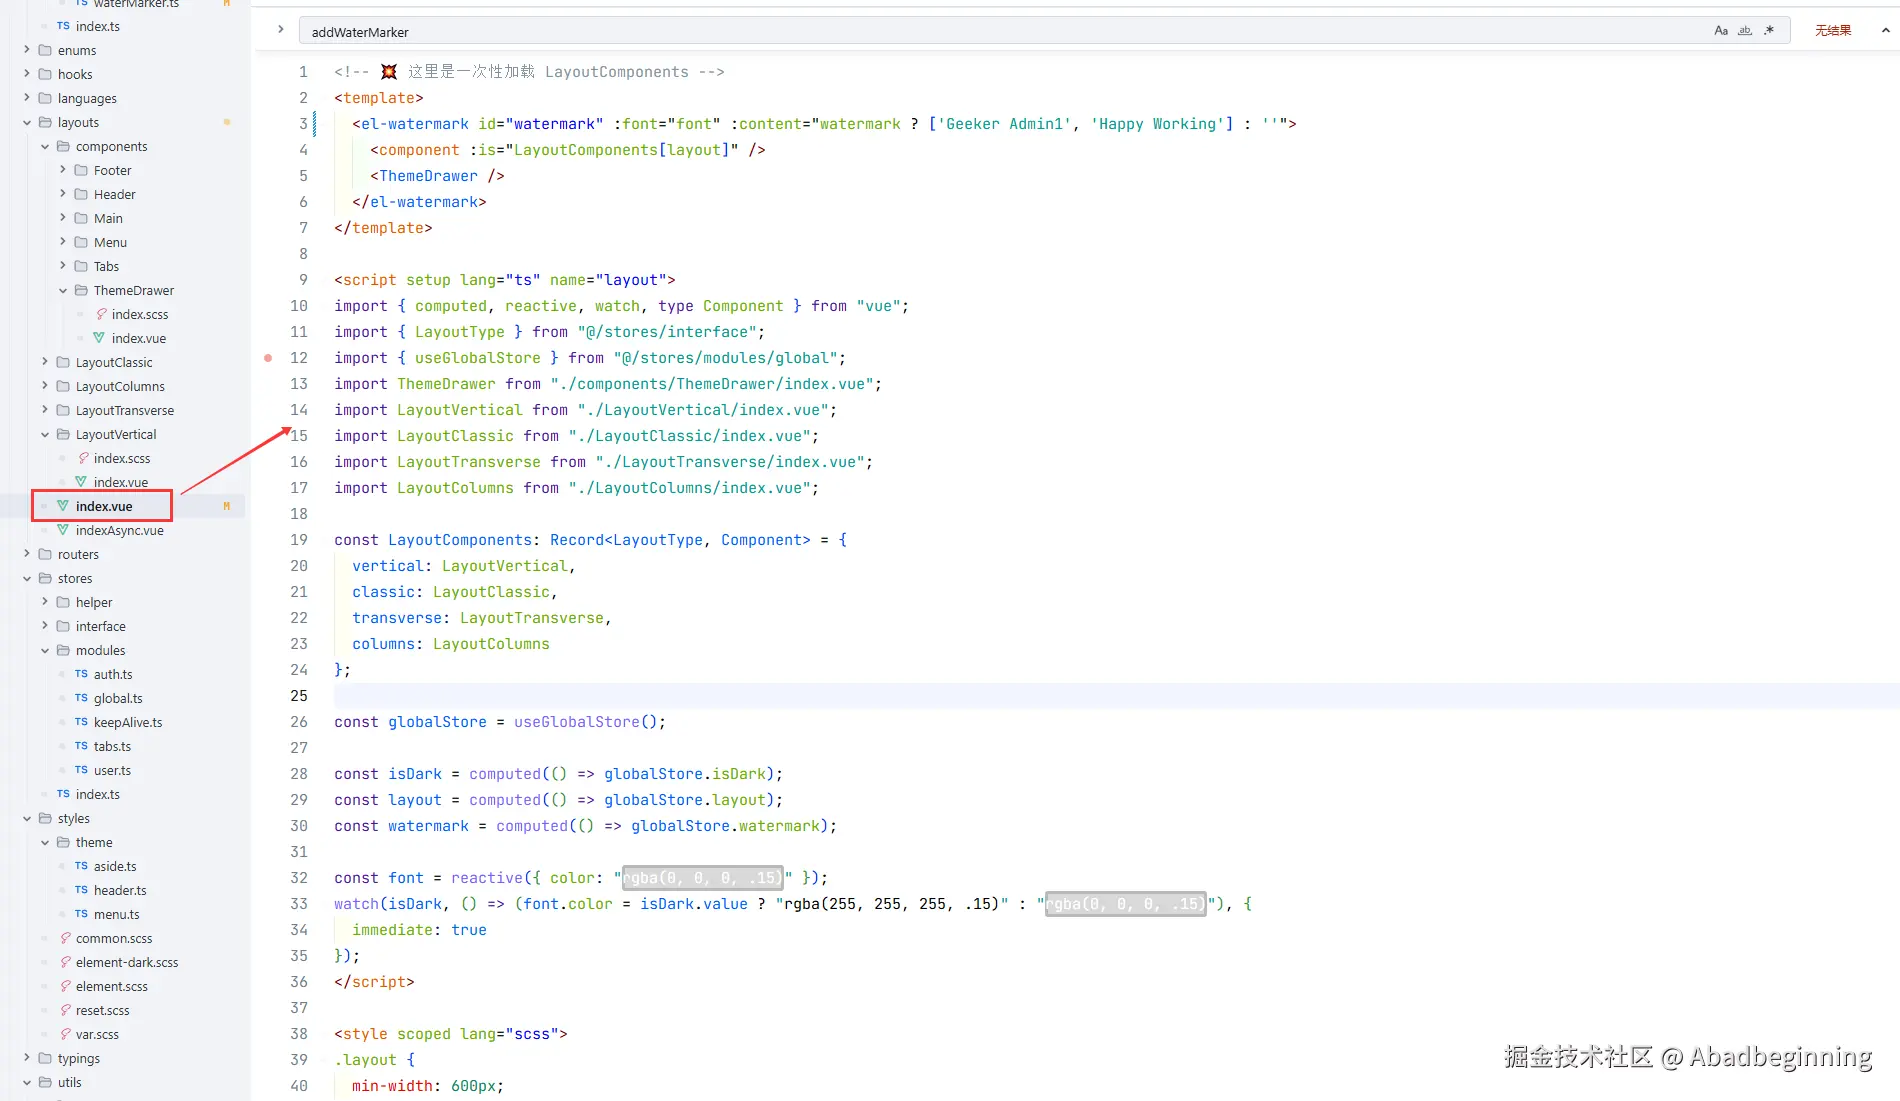Click the Vue icon of ThemeDrawer's index.vue
Screen dimensions: 1900x1101
(99, 338)
